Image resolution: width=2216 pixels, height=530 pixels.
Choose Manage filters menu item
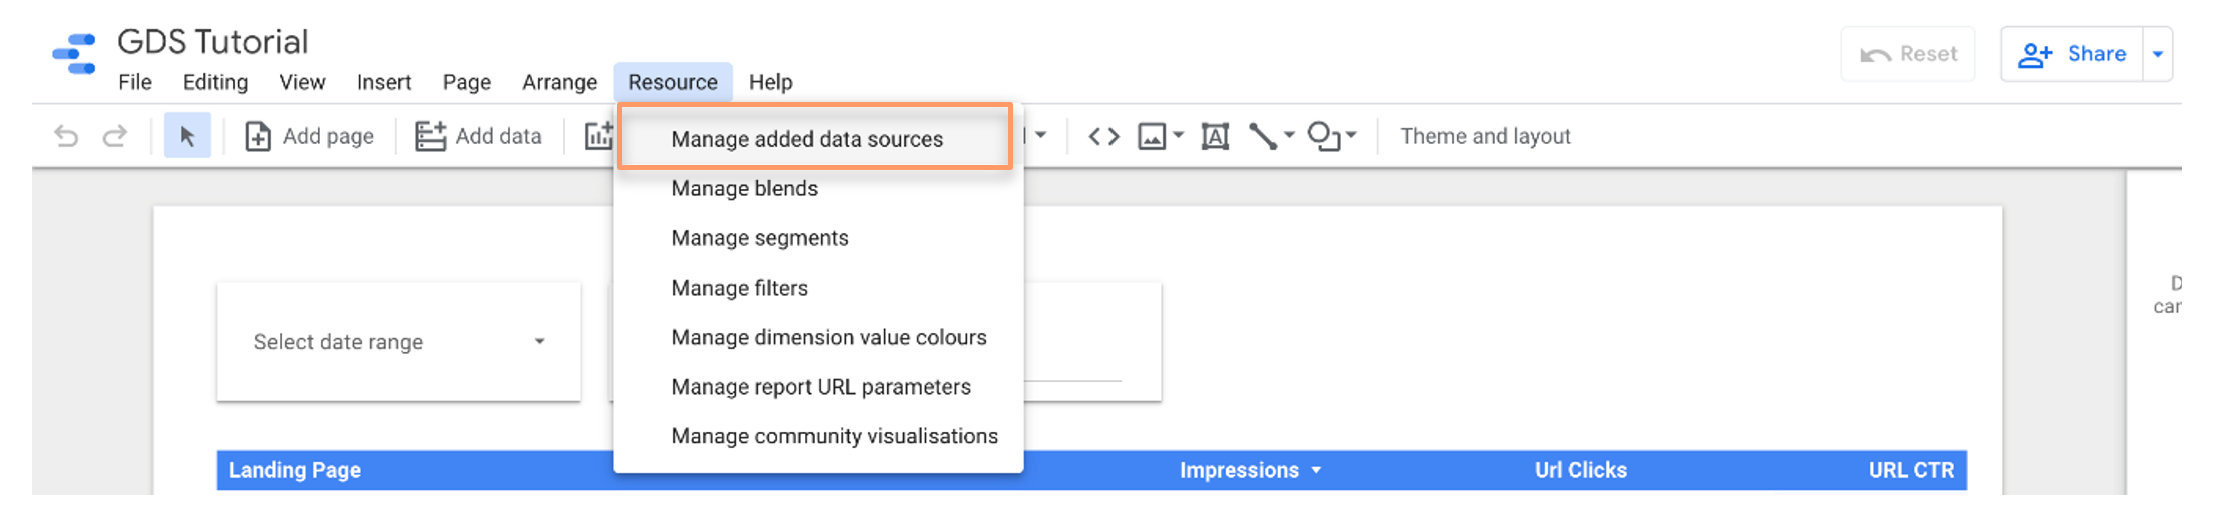pos(739,288)
